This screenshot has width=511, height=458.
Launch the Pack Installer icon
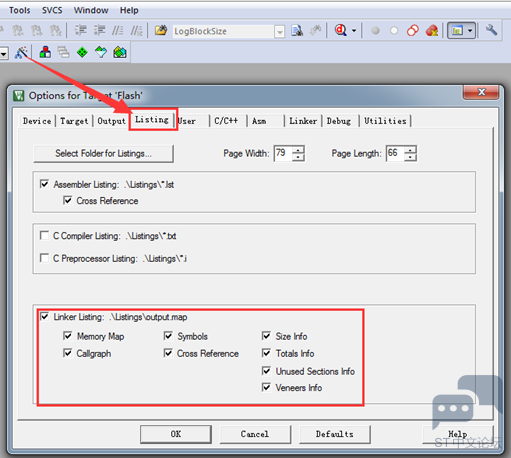[120, 52]
